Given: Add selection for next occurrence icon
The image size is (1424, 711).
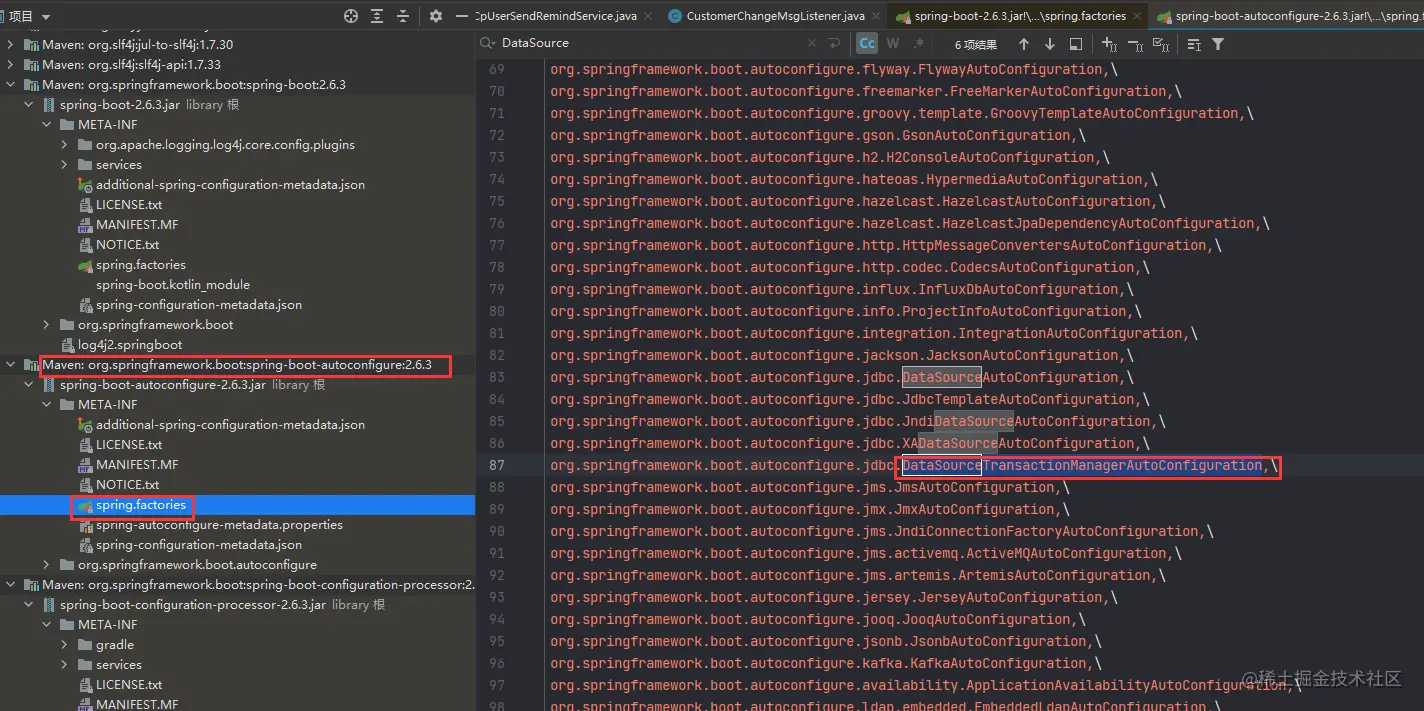Looking at the screenshot, I should pyautogui.click(x=1109, y=44).
